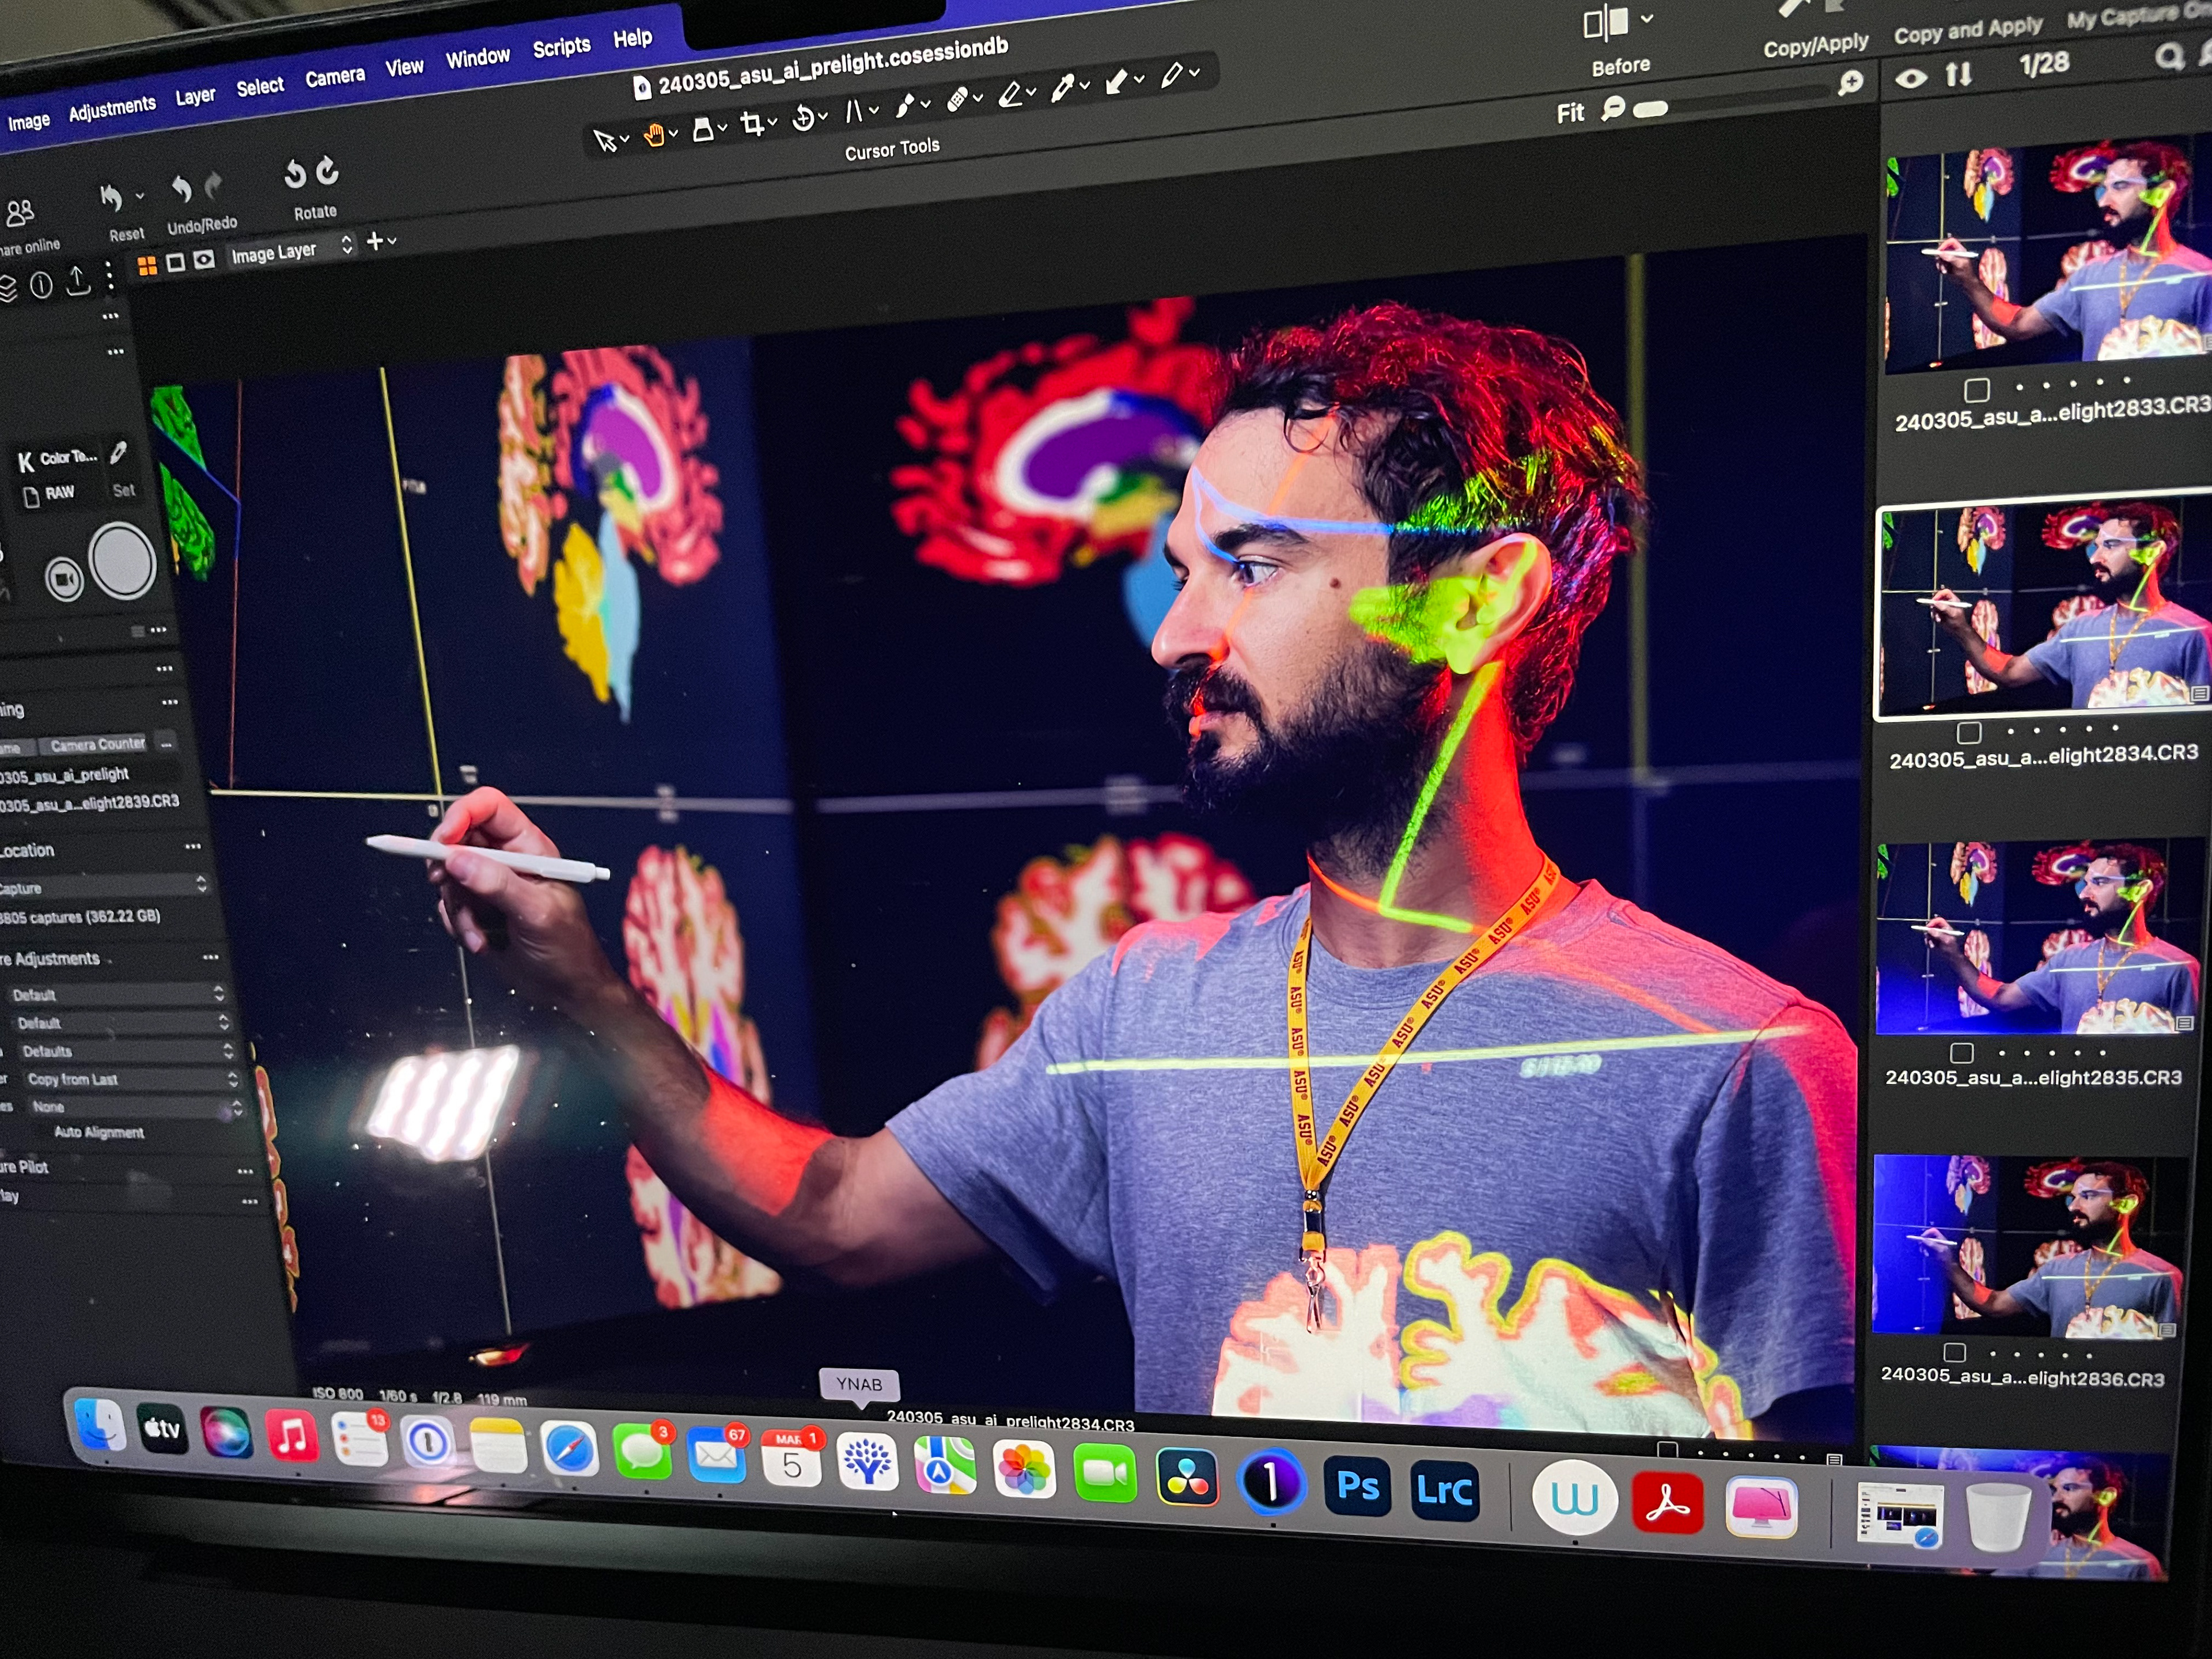Open the Location panel options menu

(x=193, y=846)
